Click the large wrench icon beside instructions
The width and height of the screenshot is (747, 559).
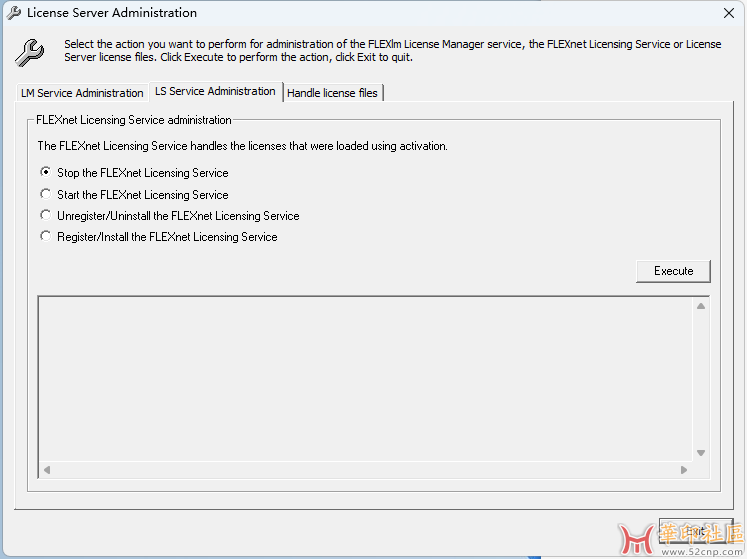(x=30, y=52)
